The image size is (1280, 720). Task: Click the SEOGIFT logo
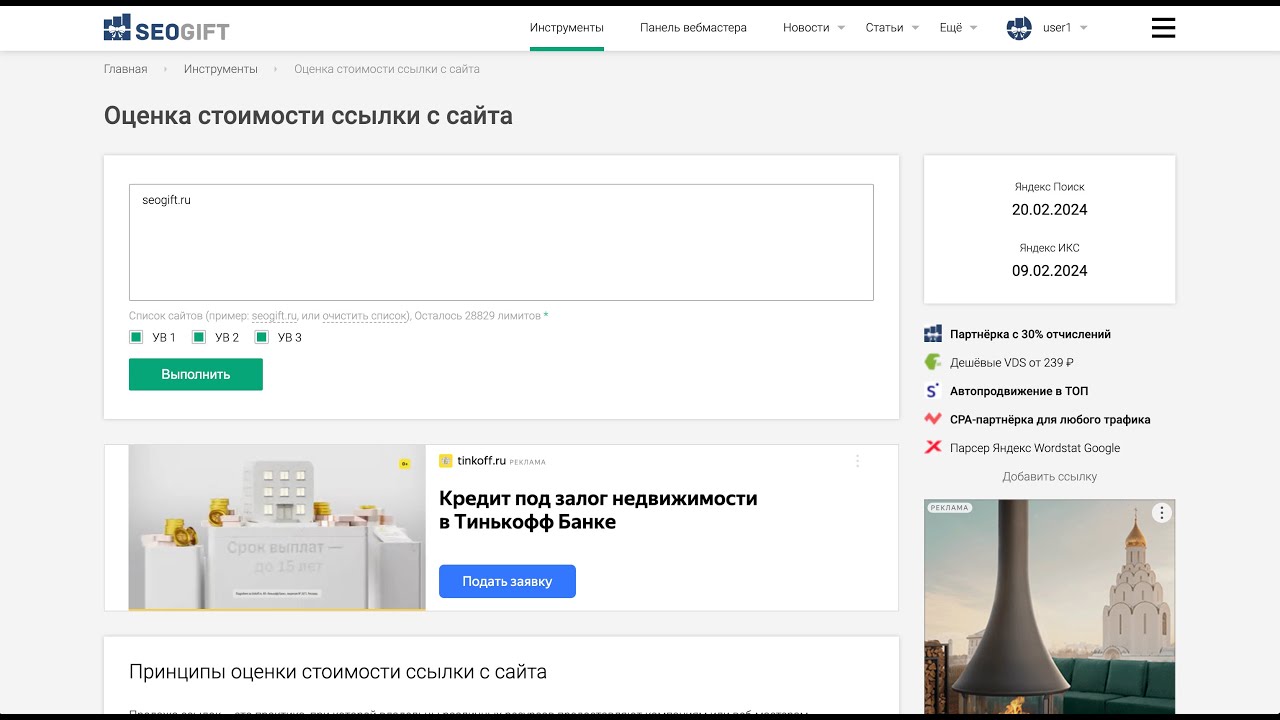(166, 28)
